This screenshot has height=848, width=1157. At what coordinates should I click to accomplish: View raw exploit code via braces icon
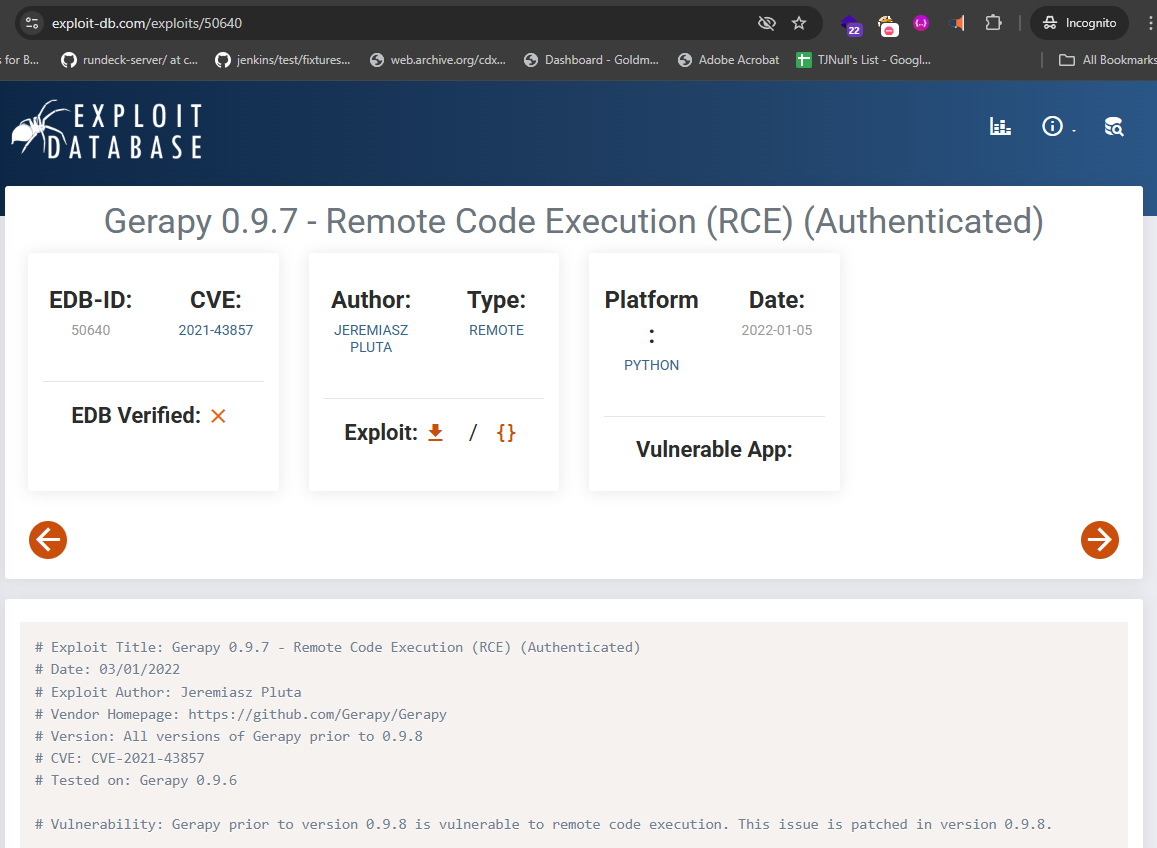click(506, 432)
